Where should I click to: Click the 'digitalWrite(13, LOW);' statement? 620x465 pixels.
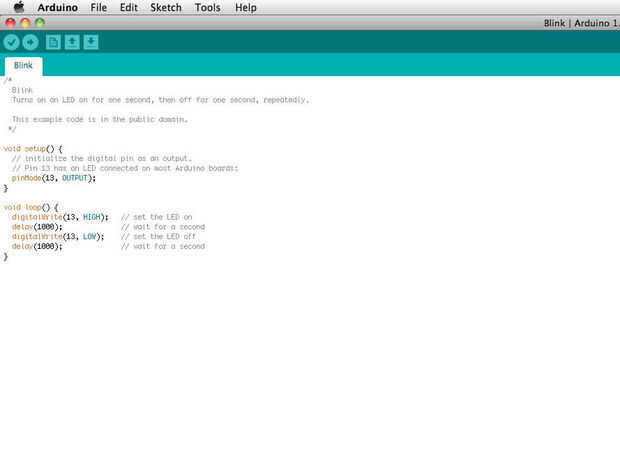58,236
